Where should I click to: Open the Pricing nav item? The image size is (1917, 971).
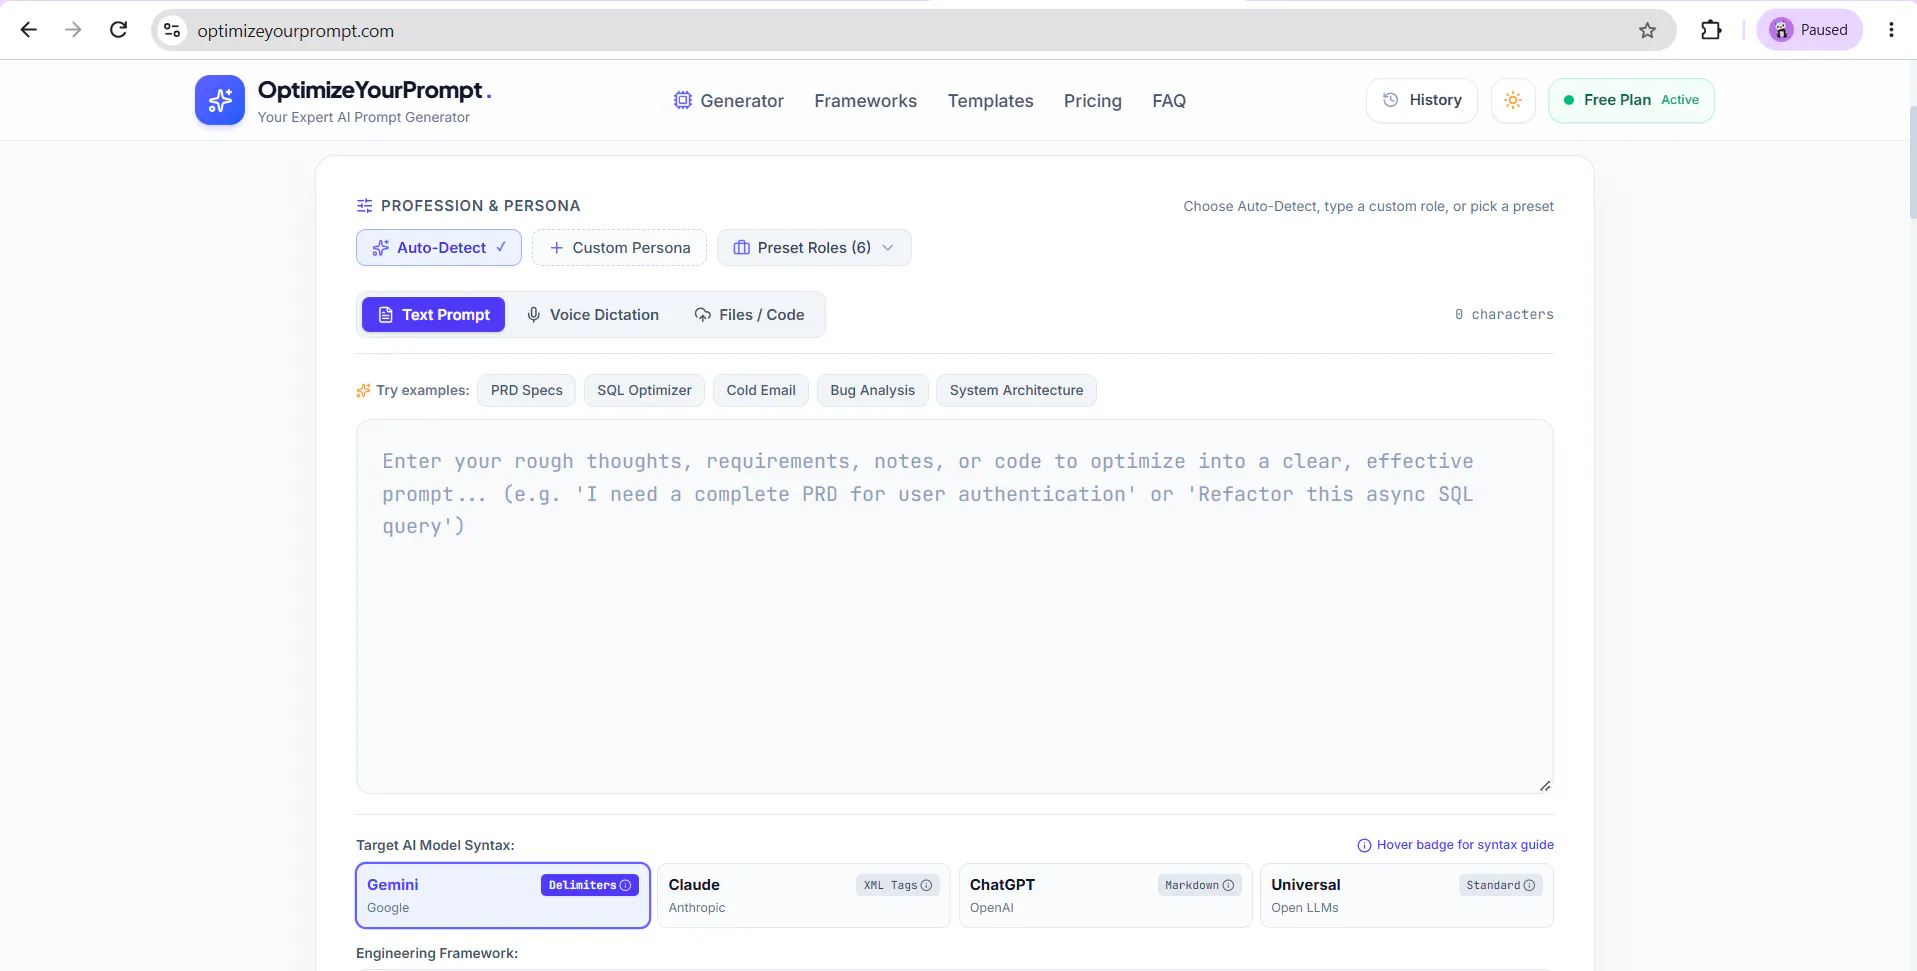coord(1092,101)
